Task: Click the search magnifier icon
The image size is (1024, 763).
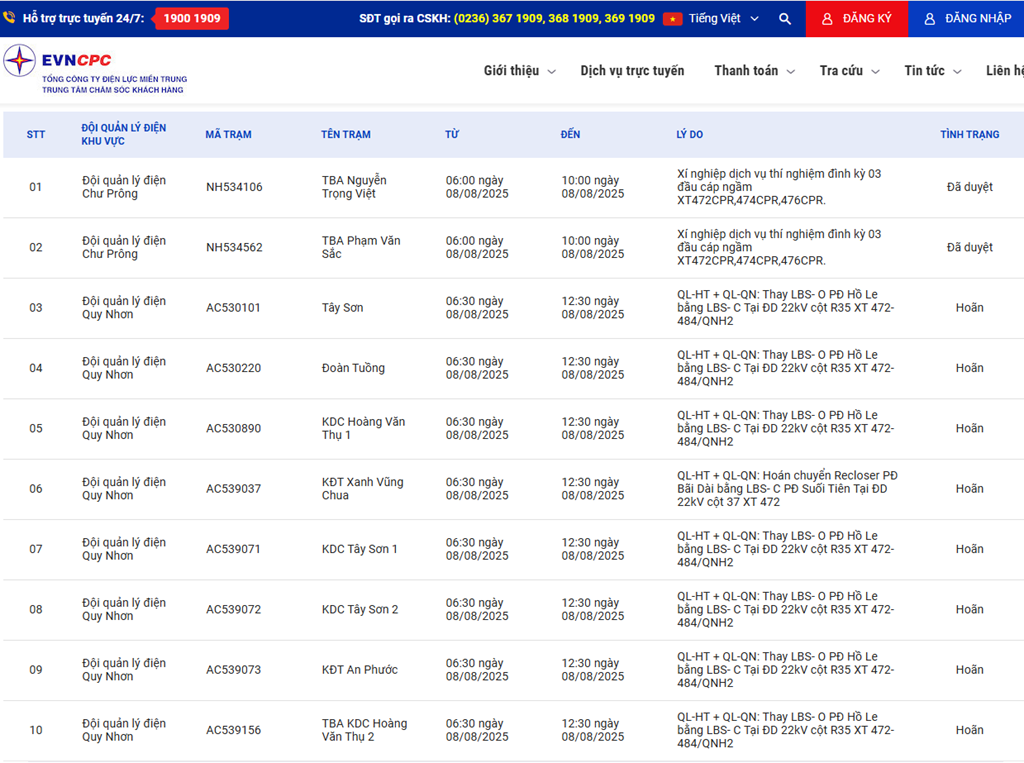Action: [785, 19]
